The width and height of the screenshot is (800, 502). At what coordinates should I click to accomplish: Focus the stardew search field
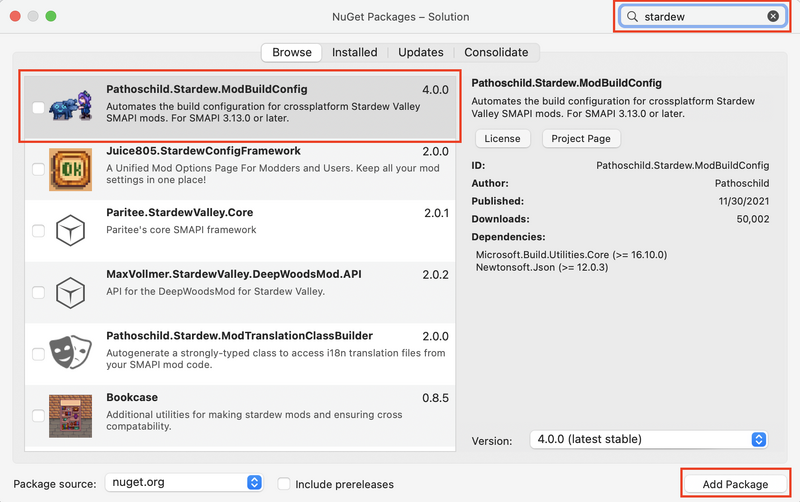click(703, 16)
